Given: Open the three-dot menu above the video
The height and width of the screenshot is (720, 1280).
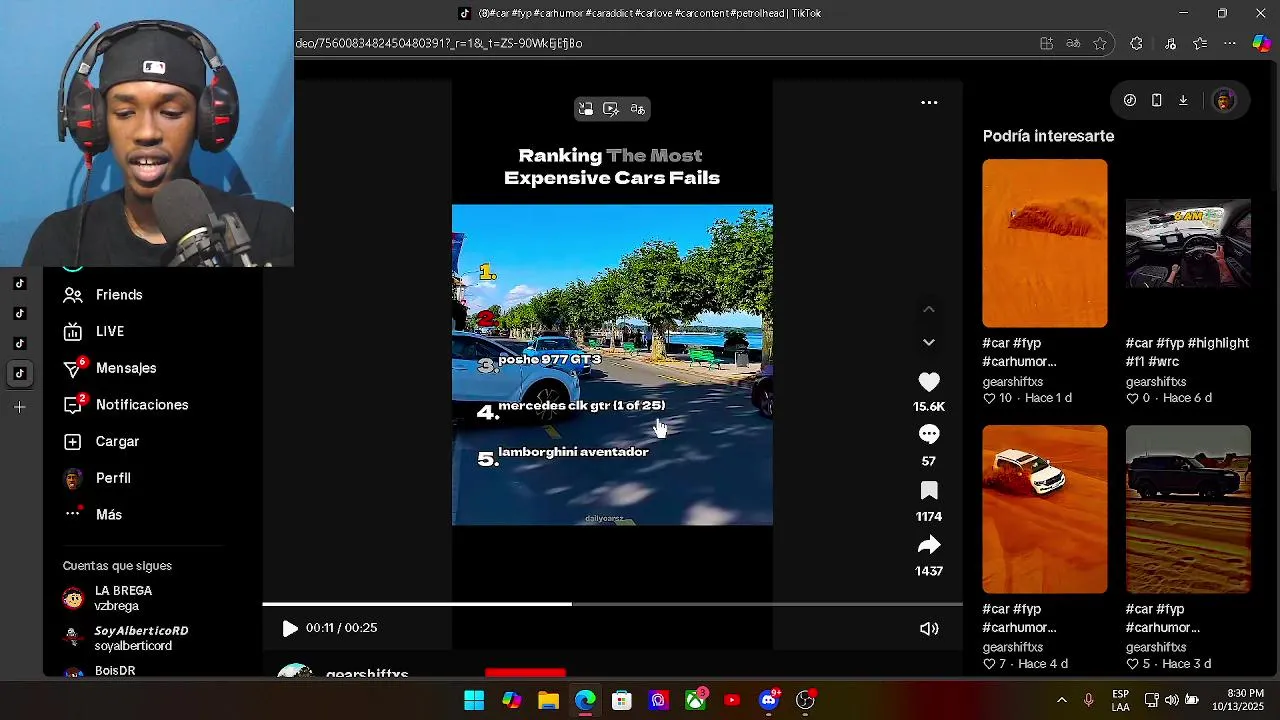Looking at the screenshot, I should pos(929,102).
